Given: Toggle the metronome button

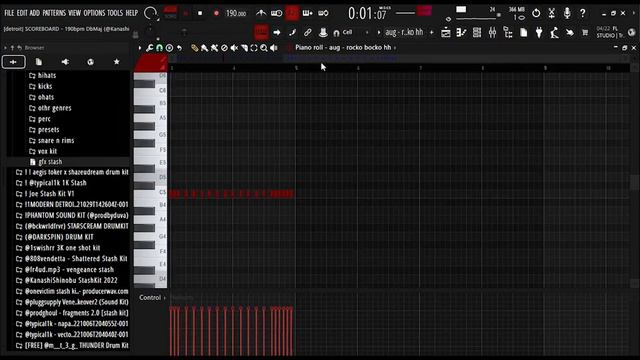Looking at the screenshot, I should coord(261,13).
